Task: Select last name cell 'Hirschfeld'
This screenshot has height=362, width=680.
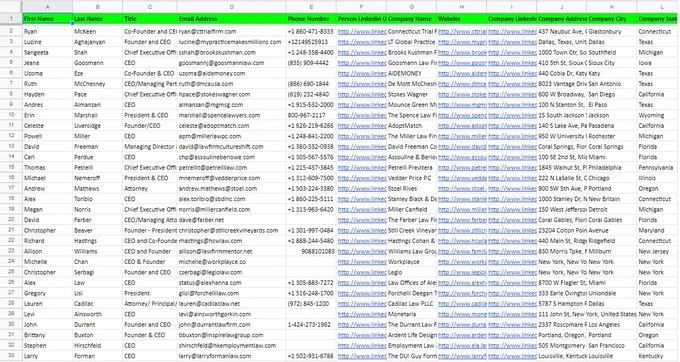Action: pos(98,346)
